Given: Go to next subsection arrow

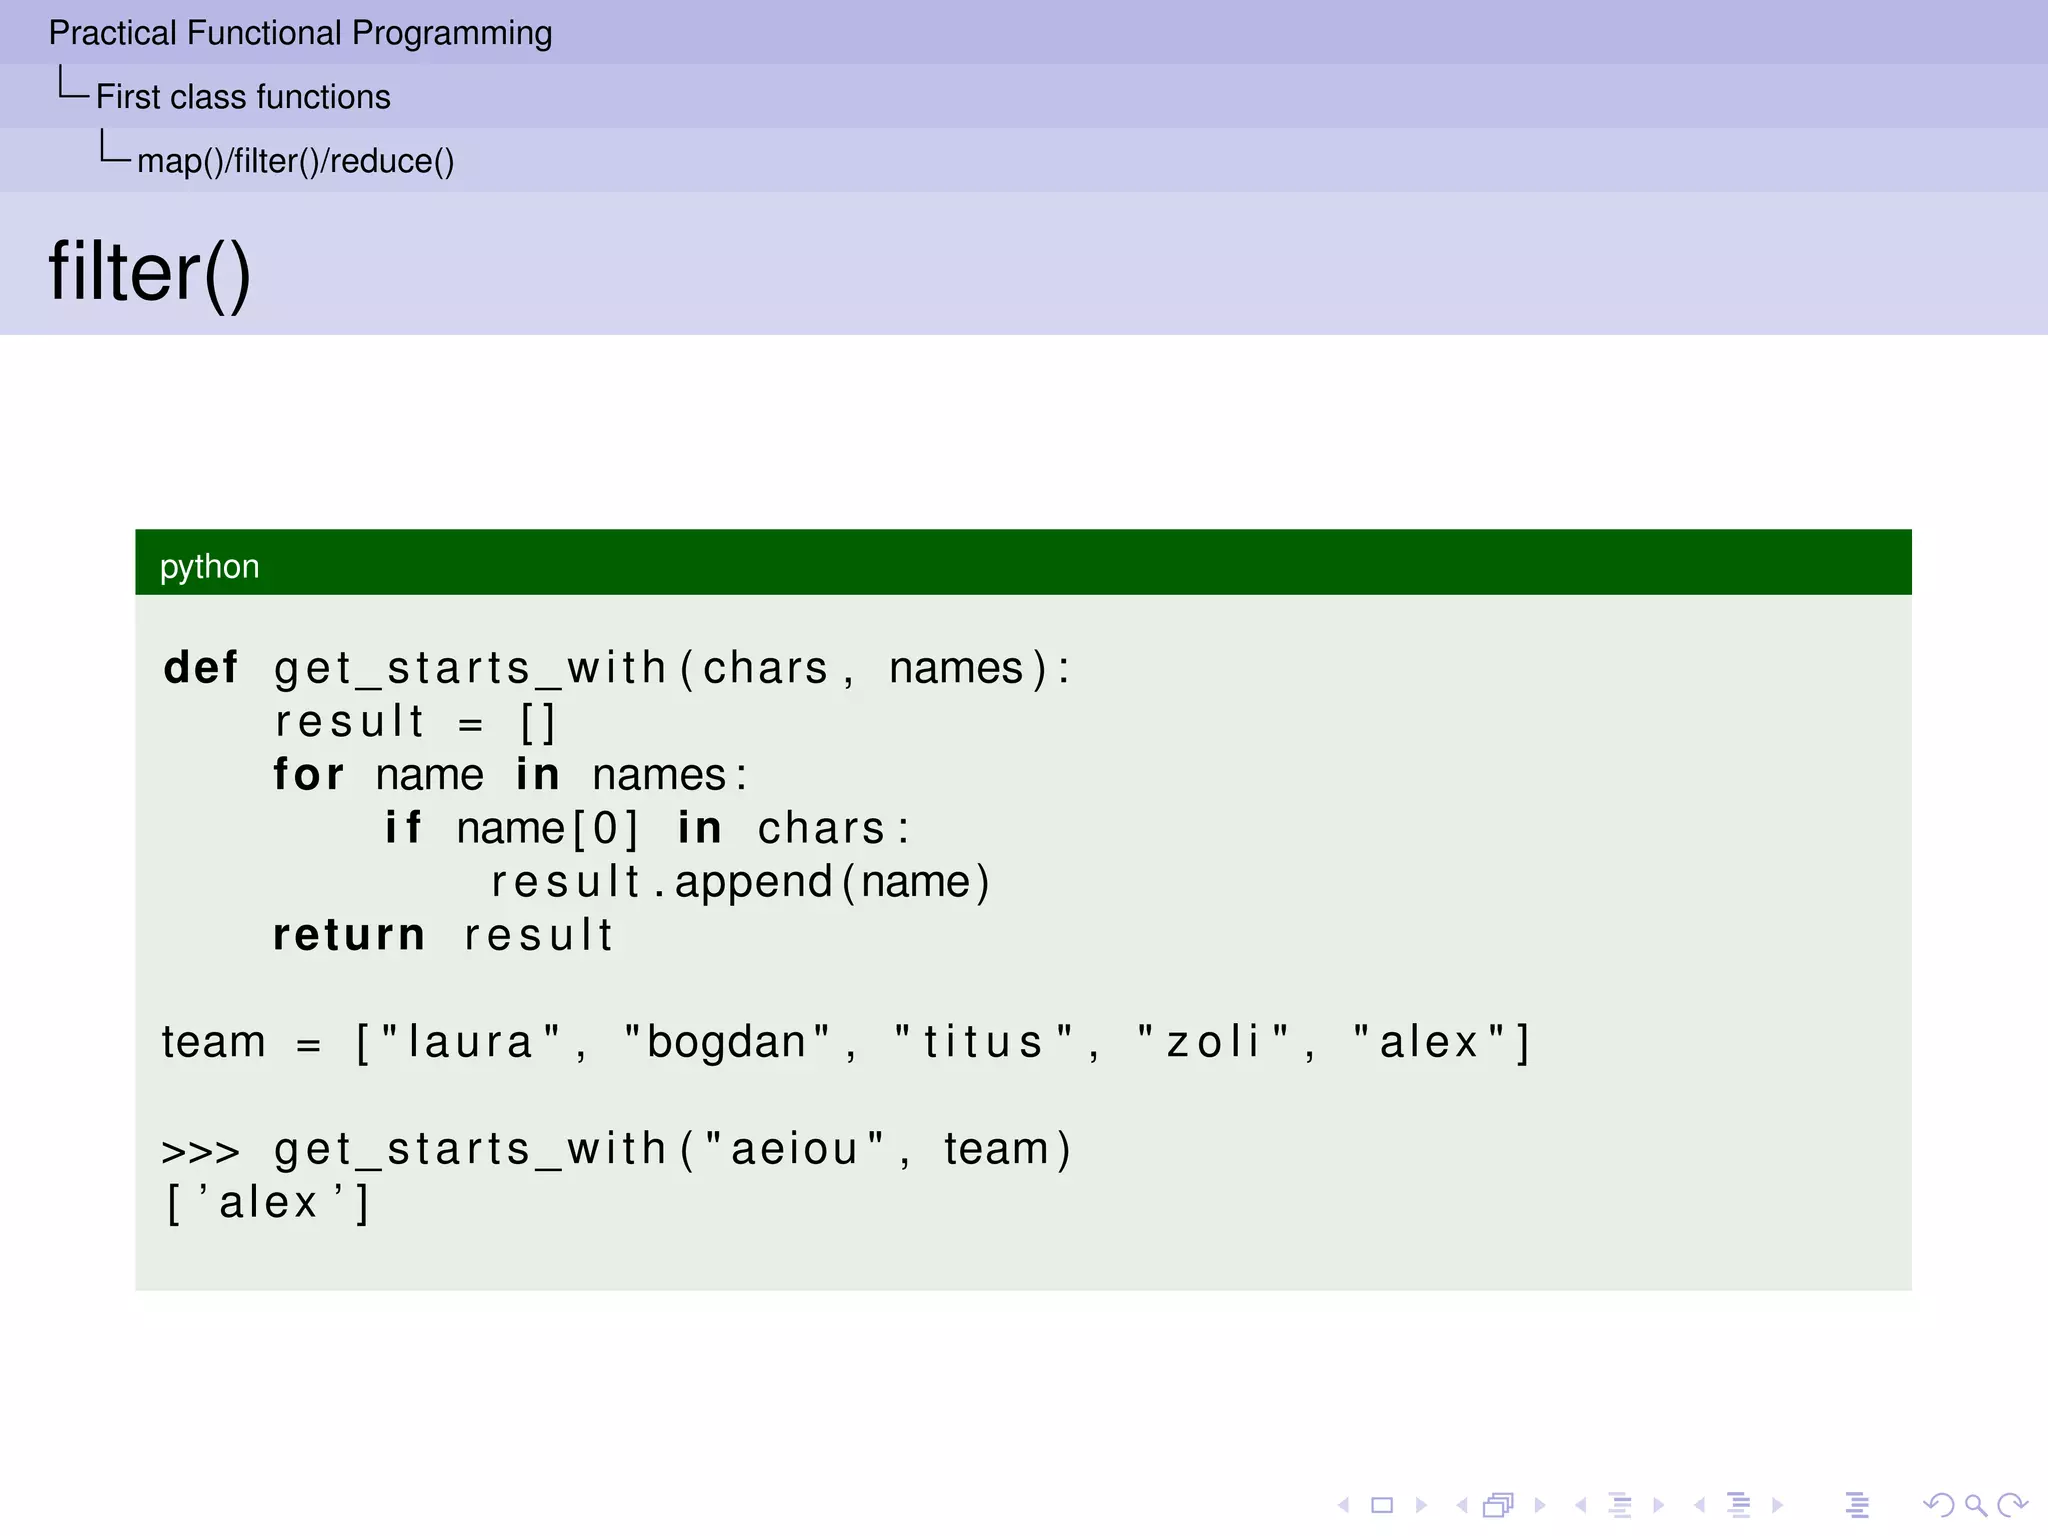Looking at the screenshot, I should 1659,1505.
